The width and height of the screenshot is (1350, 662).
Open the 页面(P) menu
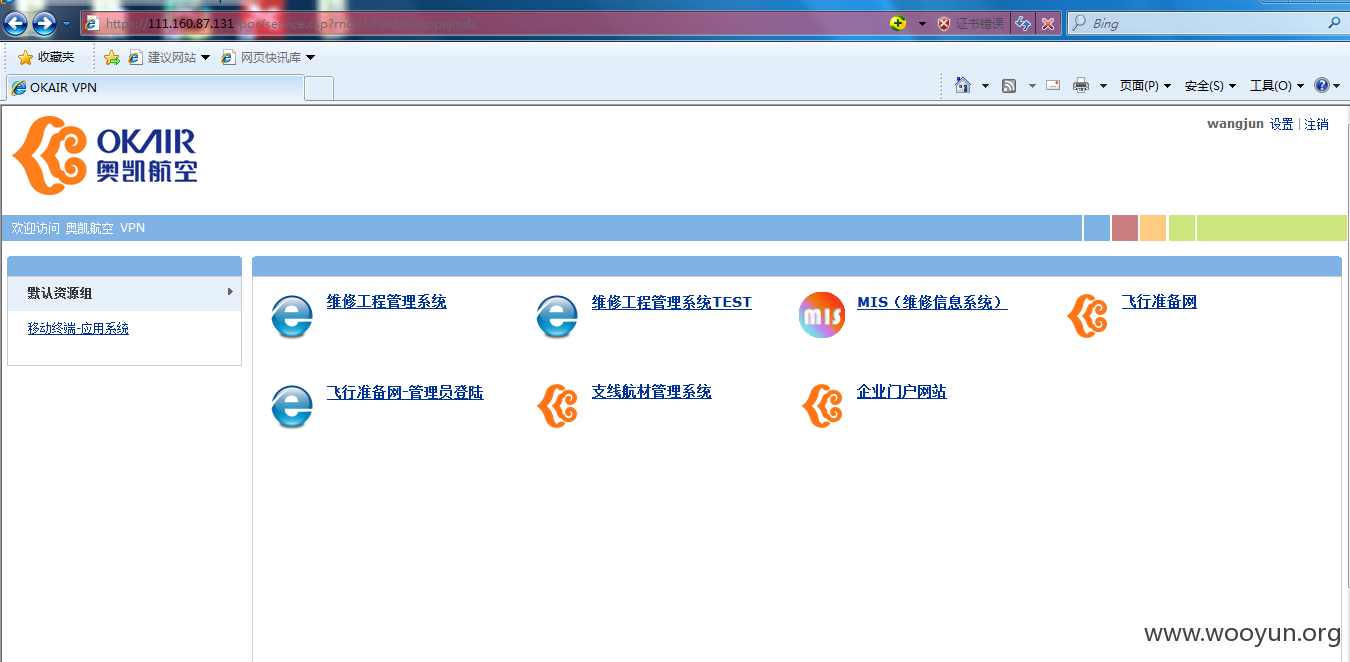1145,86
